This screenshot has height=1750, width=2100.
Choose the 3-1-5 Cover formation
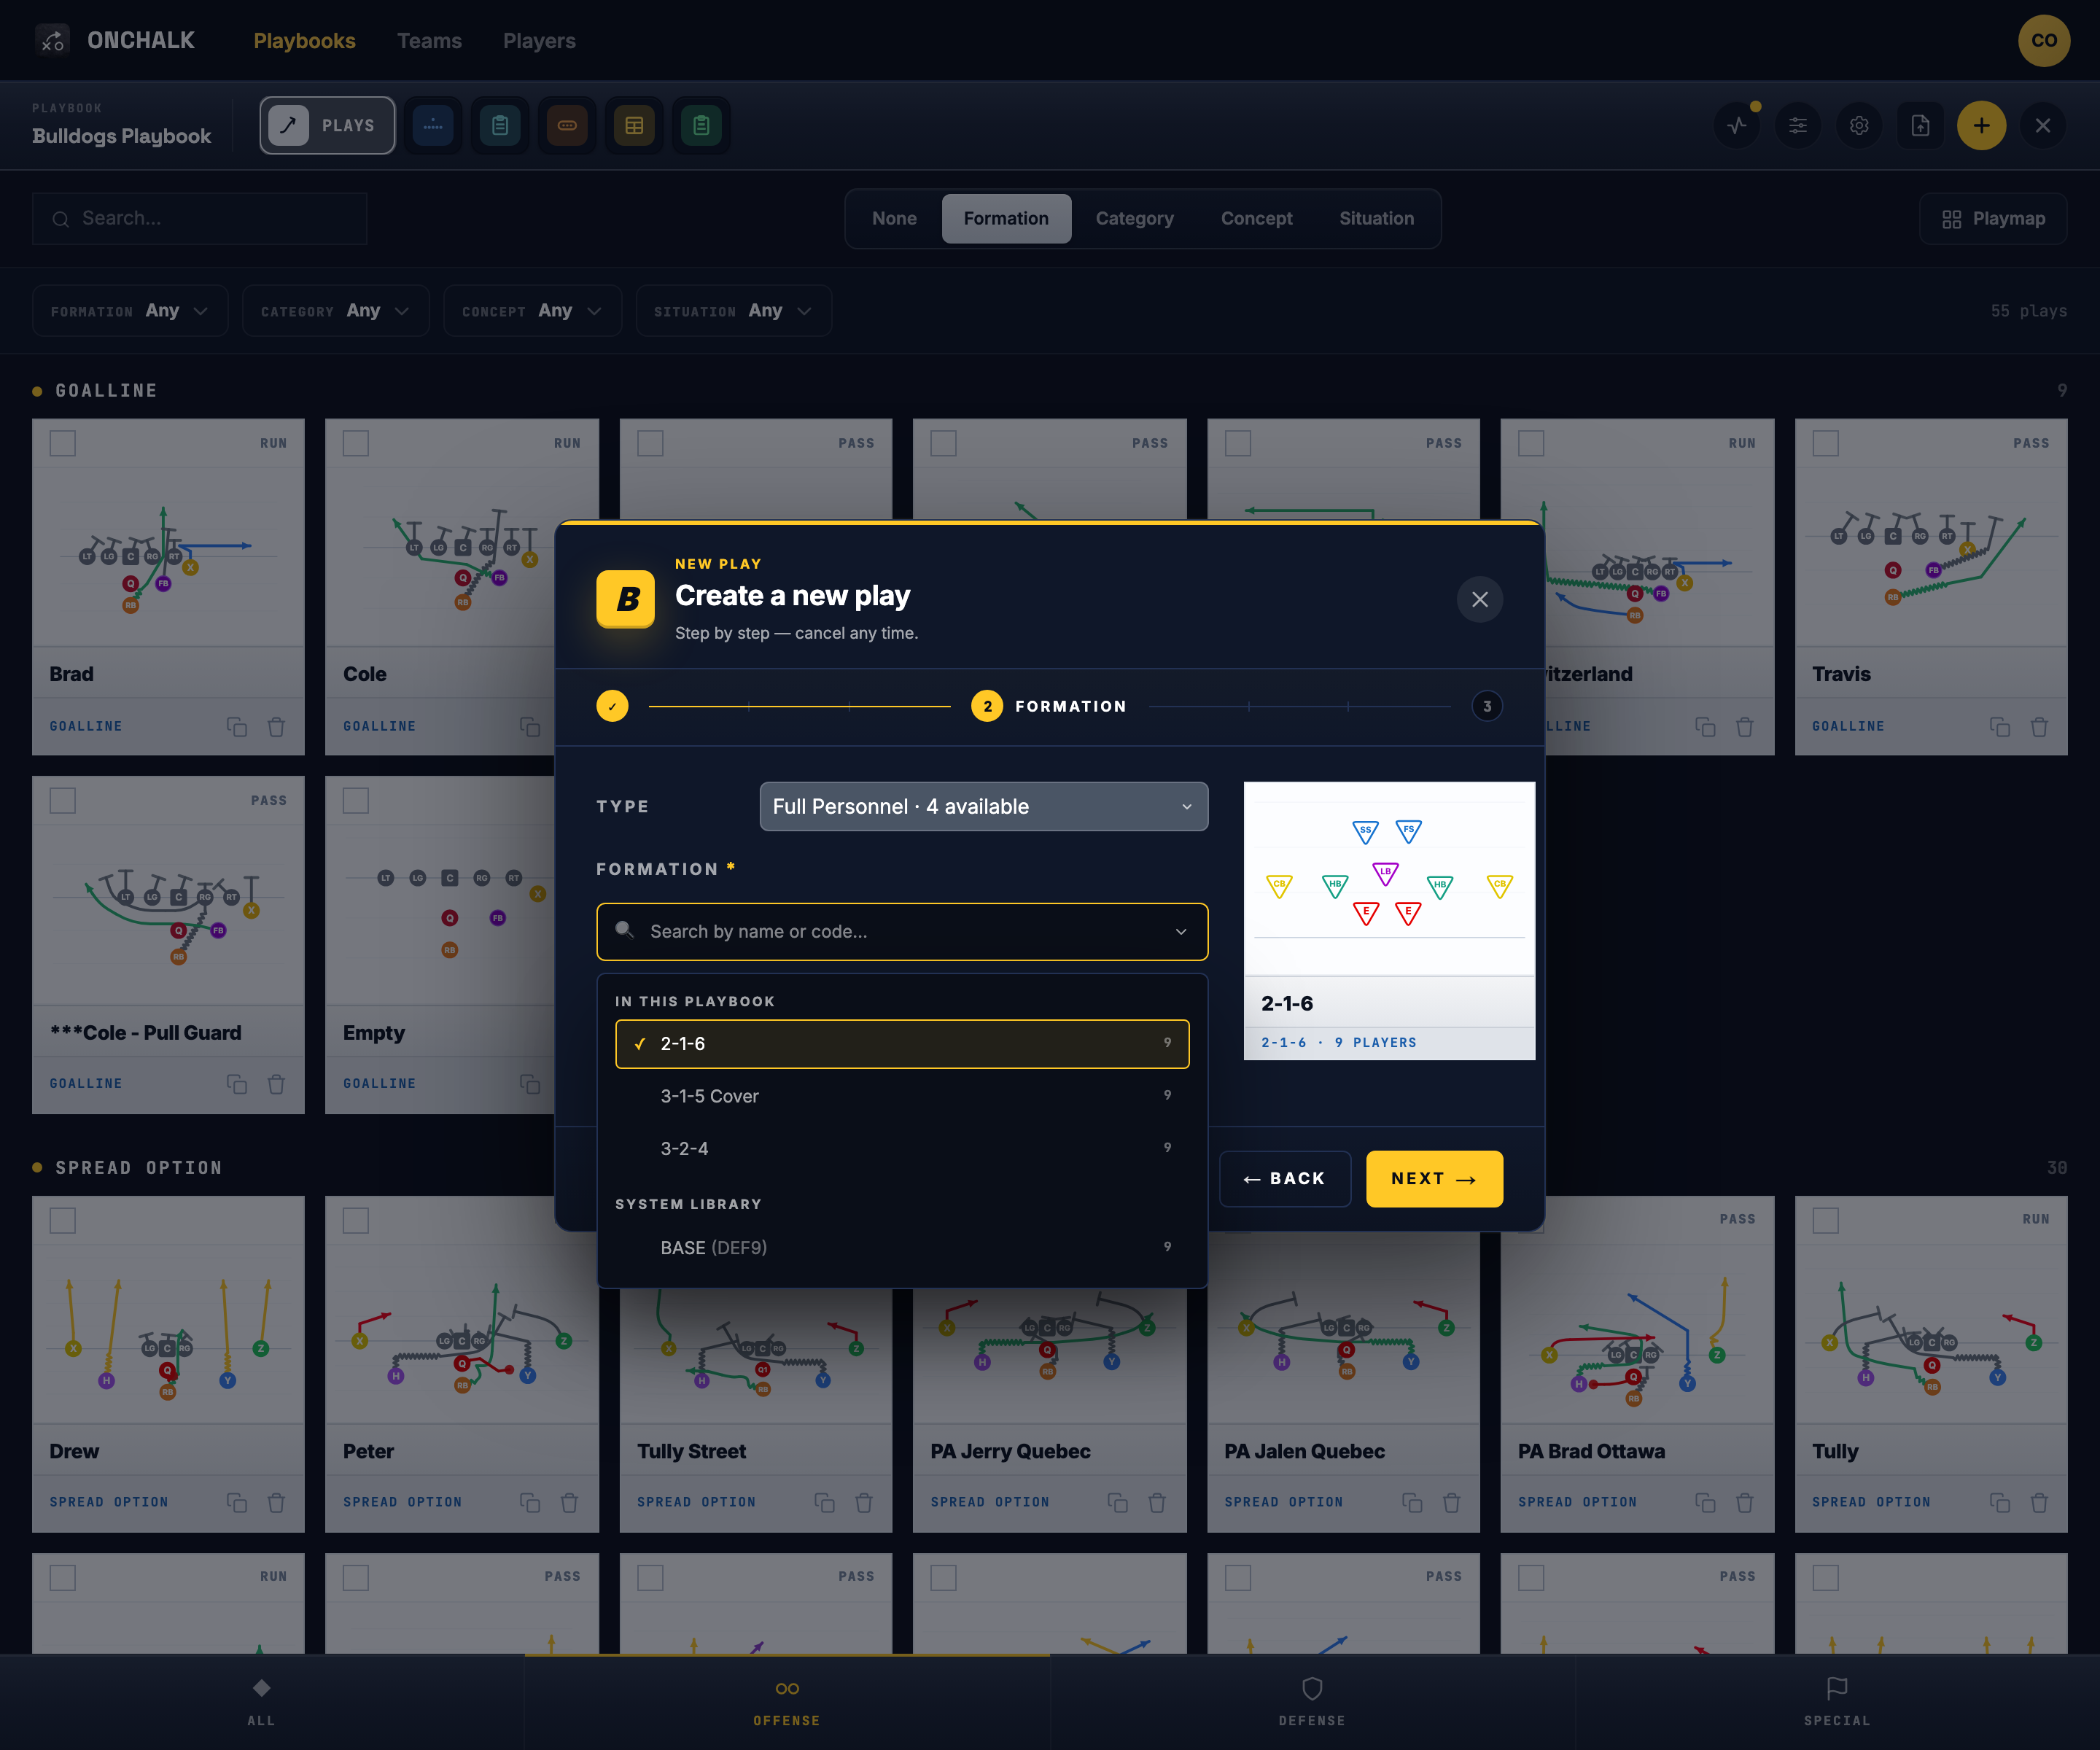coord(902,1096)
